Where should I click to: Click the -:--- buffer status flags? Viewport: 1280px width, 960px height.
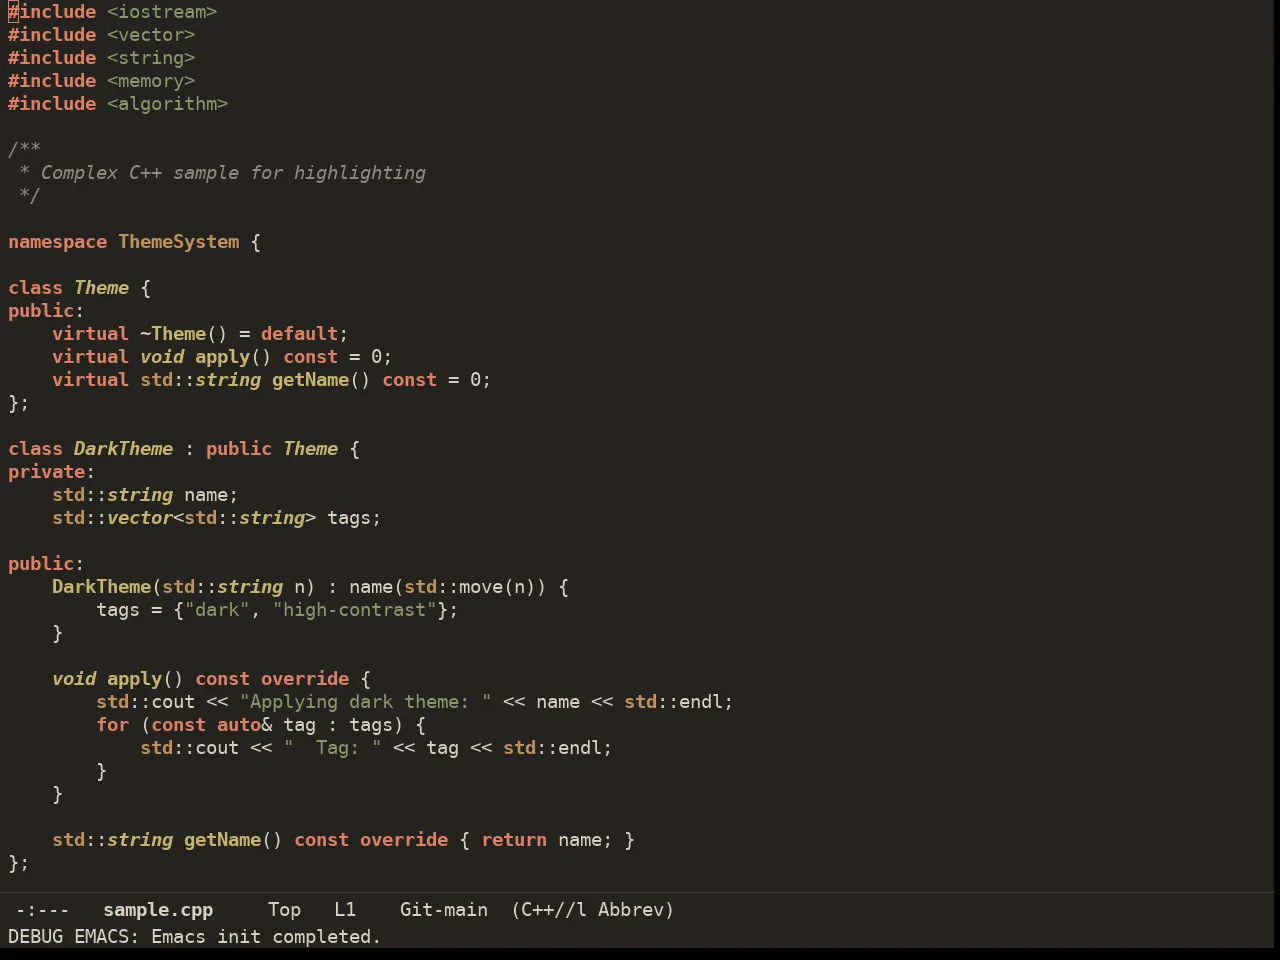tap(42, 910)
